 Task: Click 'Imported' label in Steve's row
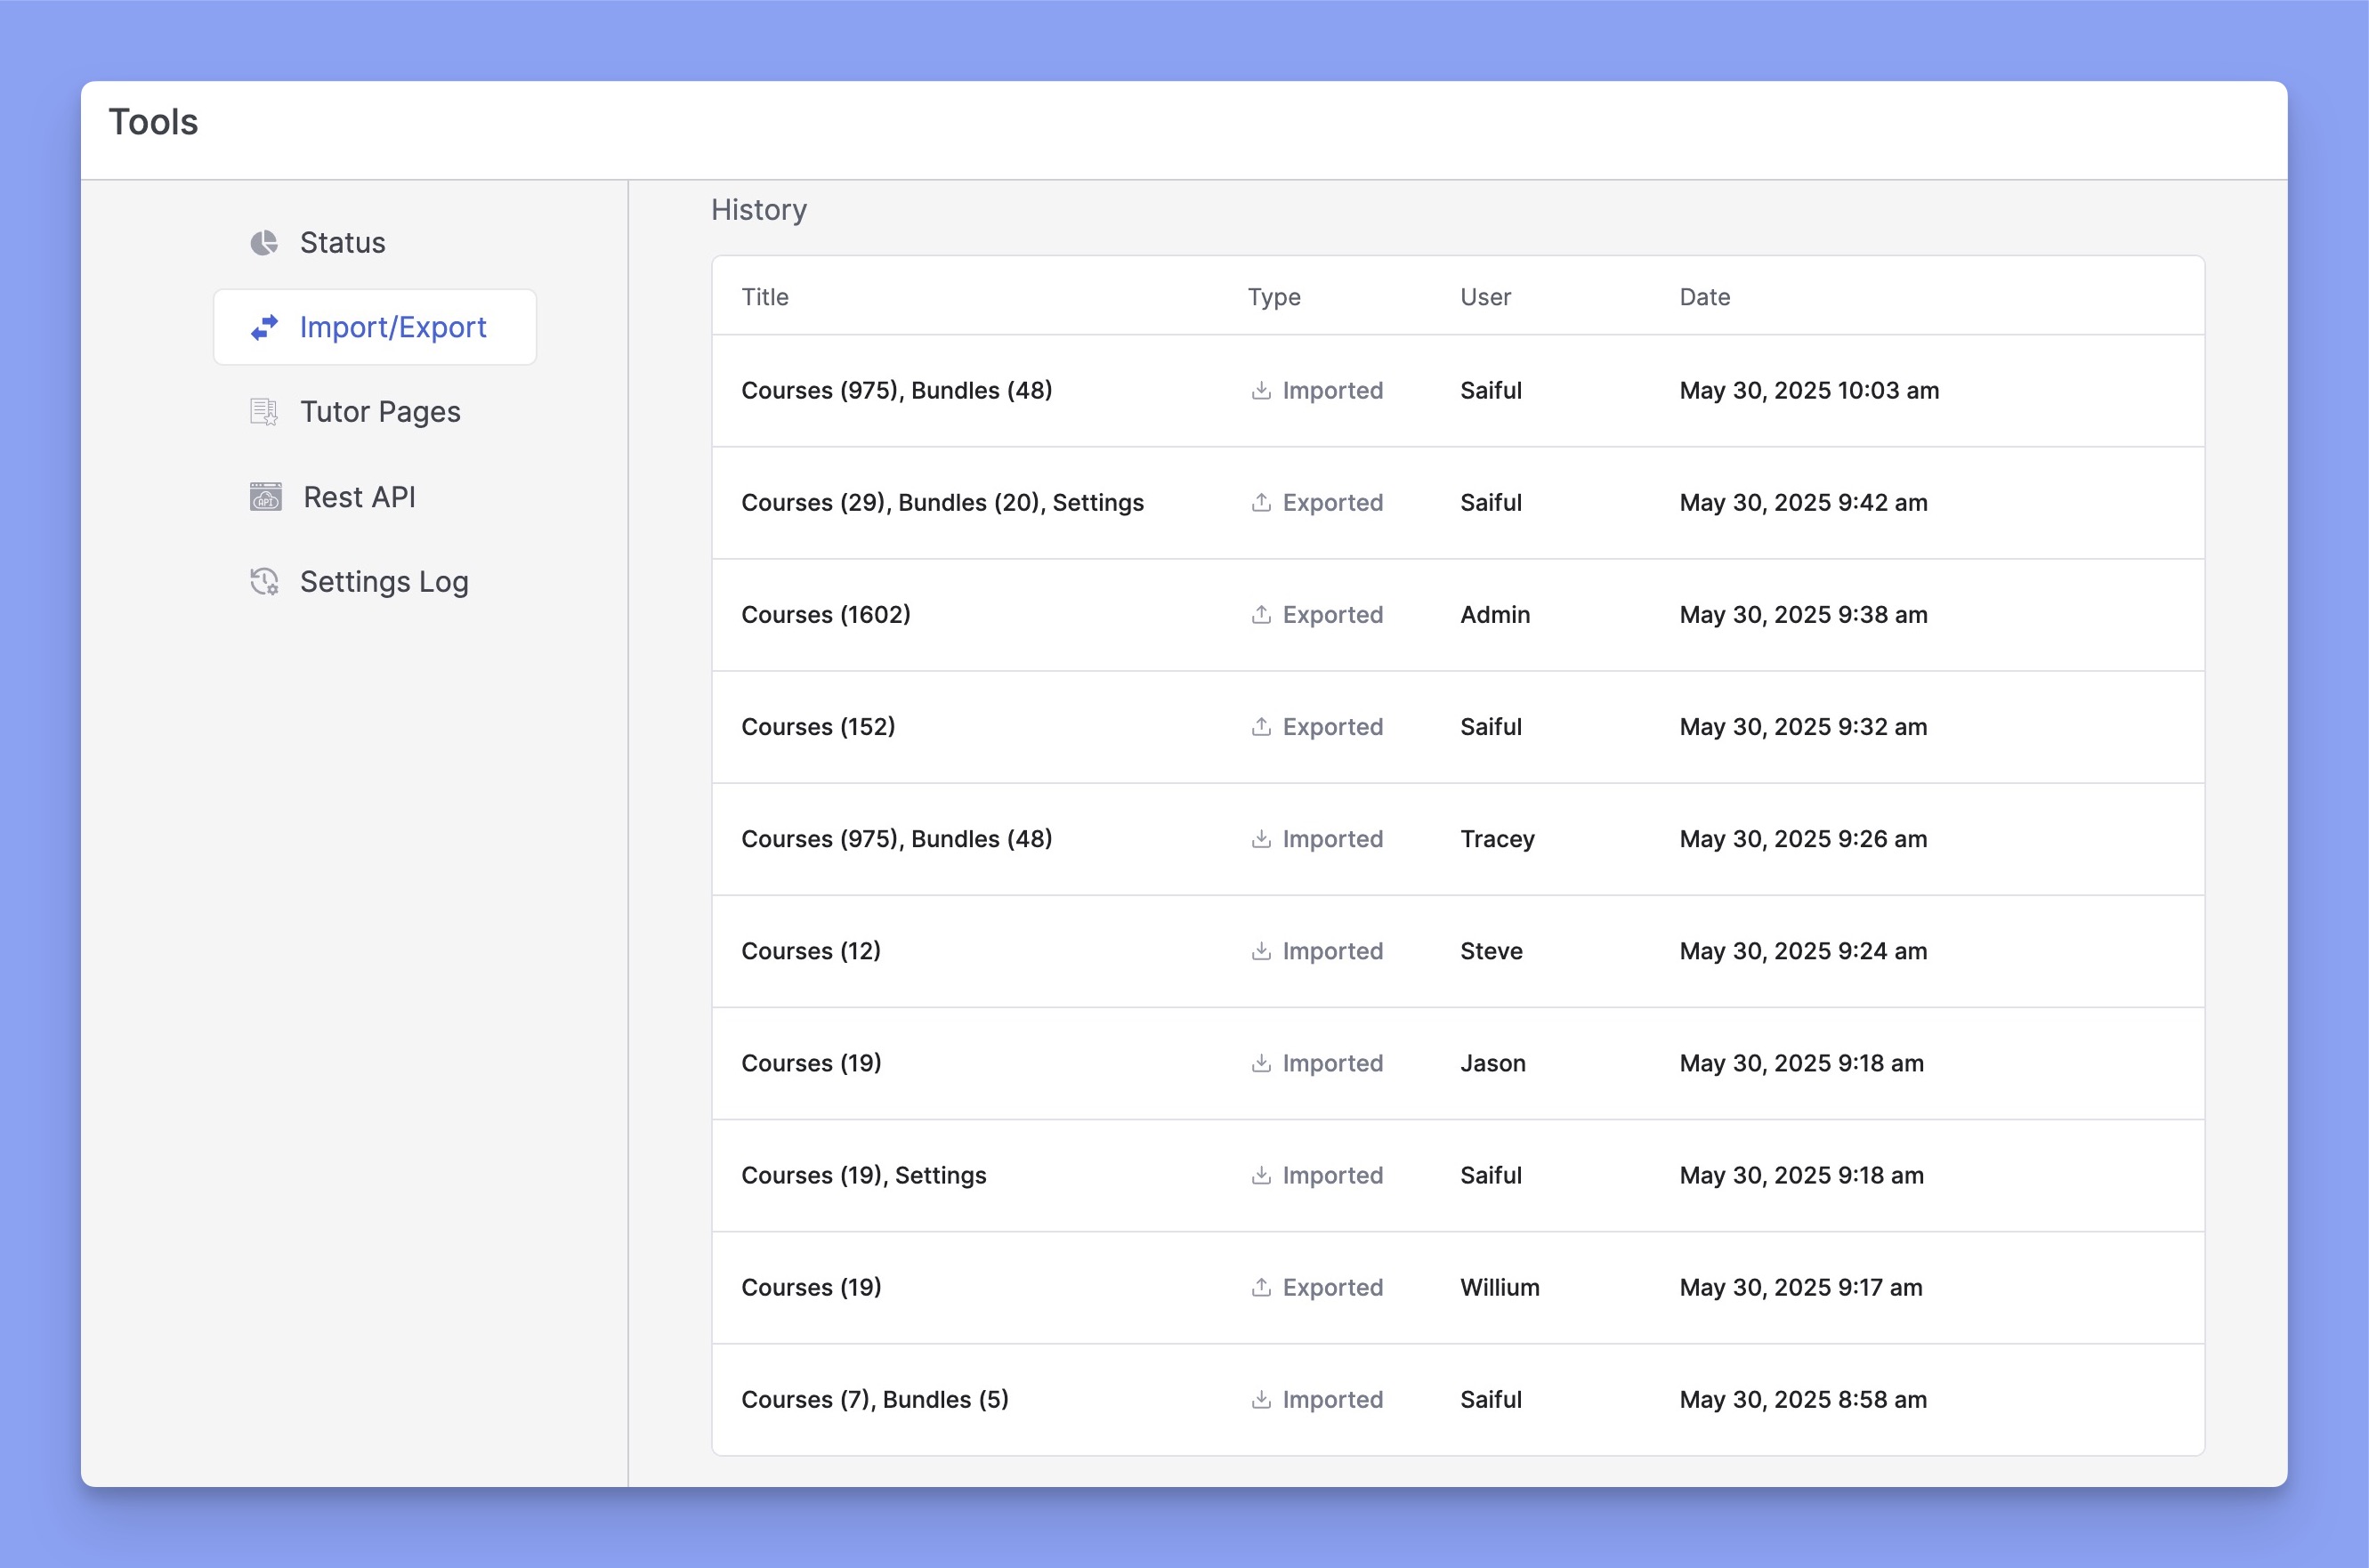[1333, 951]
